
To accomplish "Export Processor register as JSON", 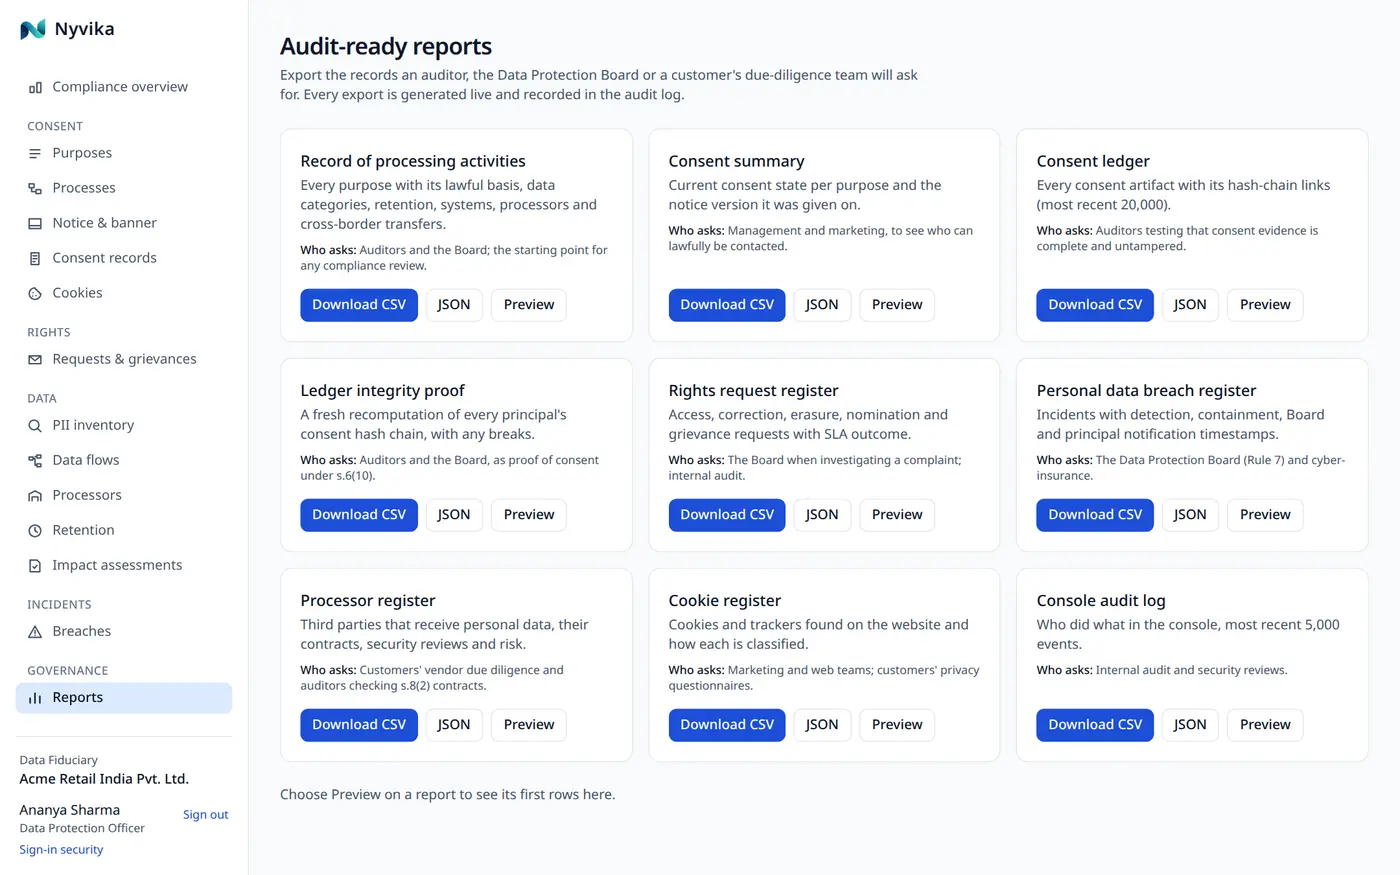I will point(454,725).
